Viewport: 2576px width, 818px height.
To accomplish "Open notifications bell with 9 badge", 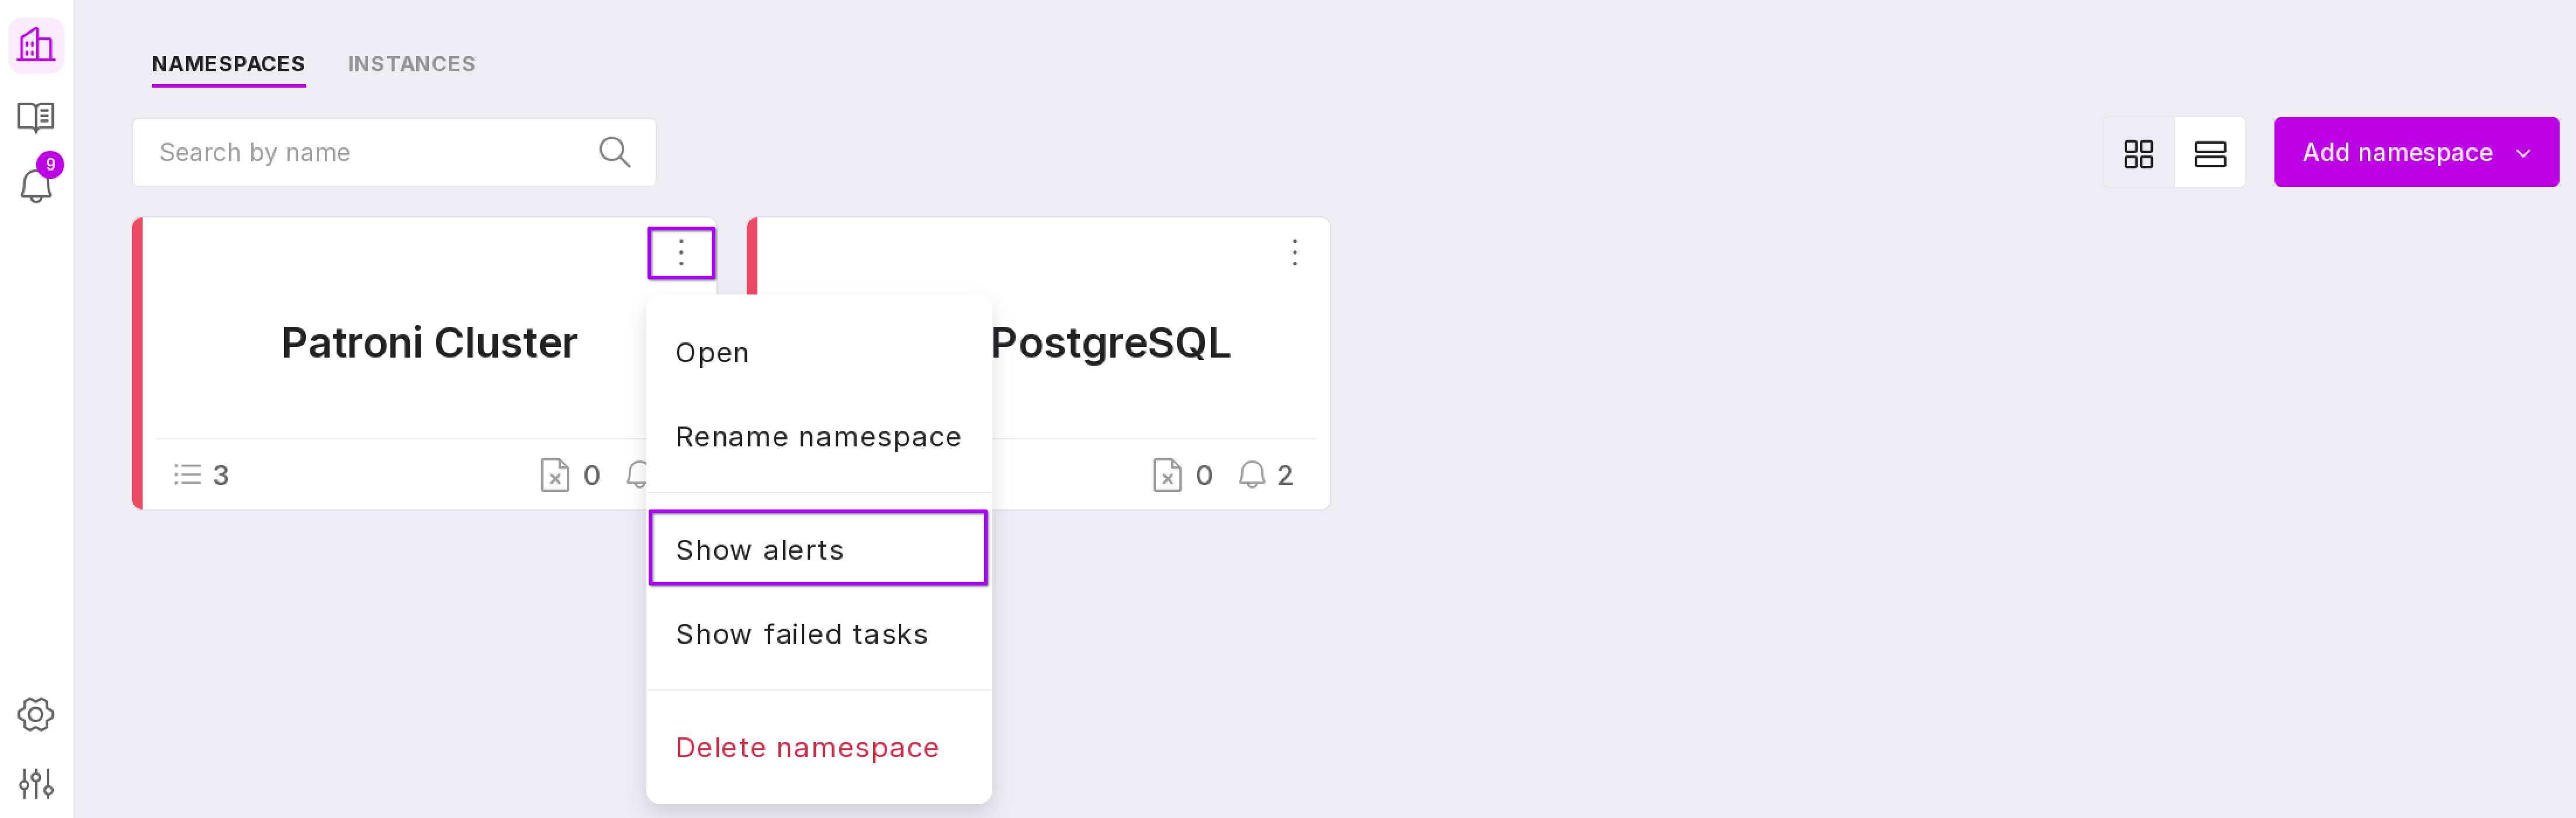I will (36, 185).
